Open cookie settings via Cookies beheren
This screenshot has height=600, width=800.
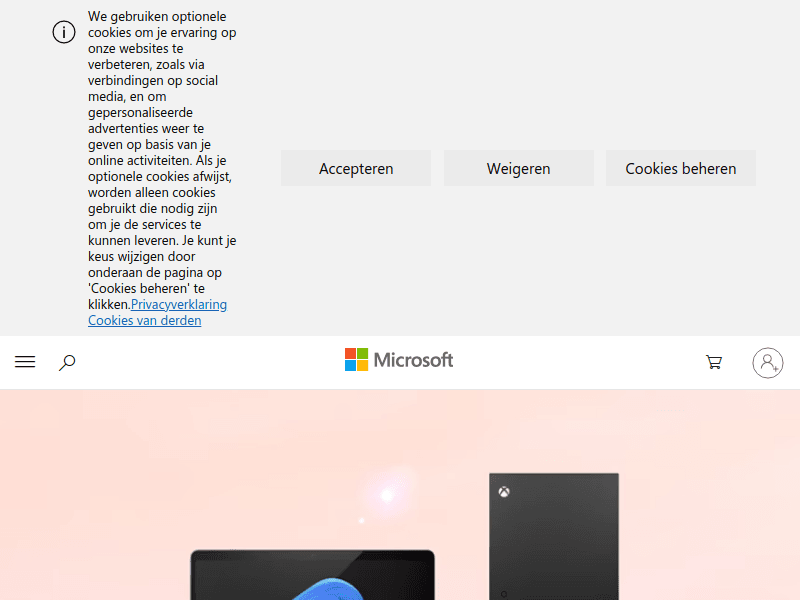point(680,168)
